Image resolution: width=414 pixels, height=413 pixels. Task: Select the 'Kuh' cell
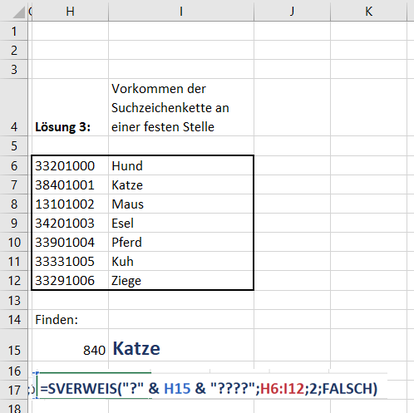181,261
